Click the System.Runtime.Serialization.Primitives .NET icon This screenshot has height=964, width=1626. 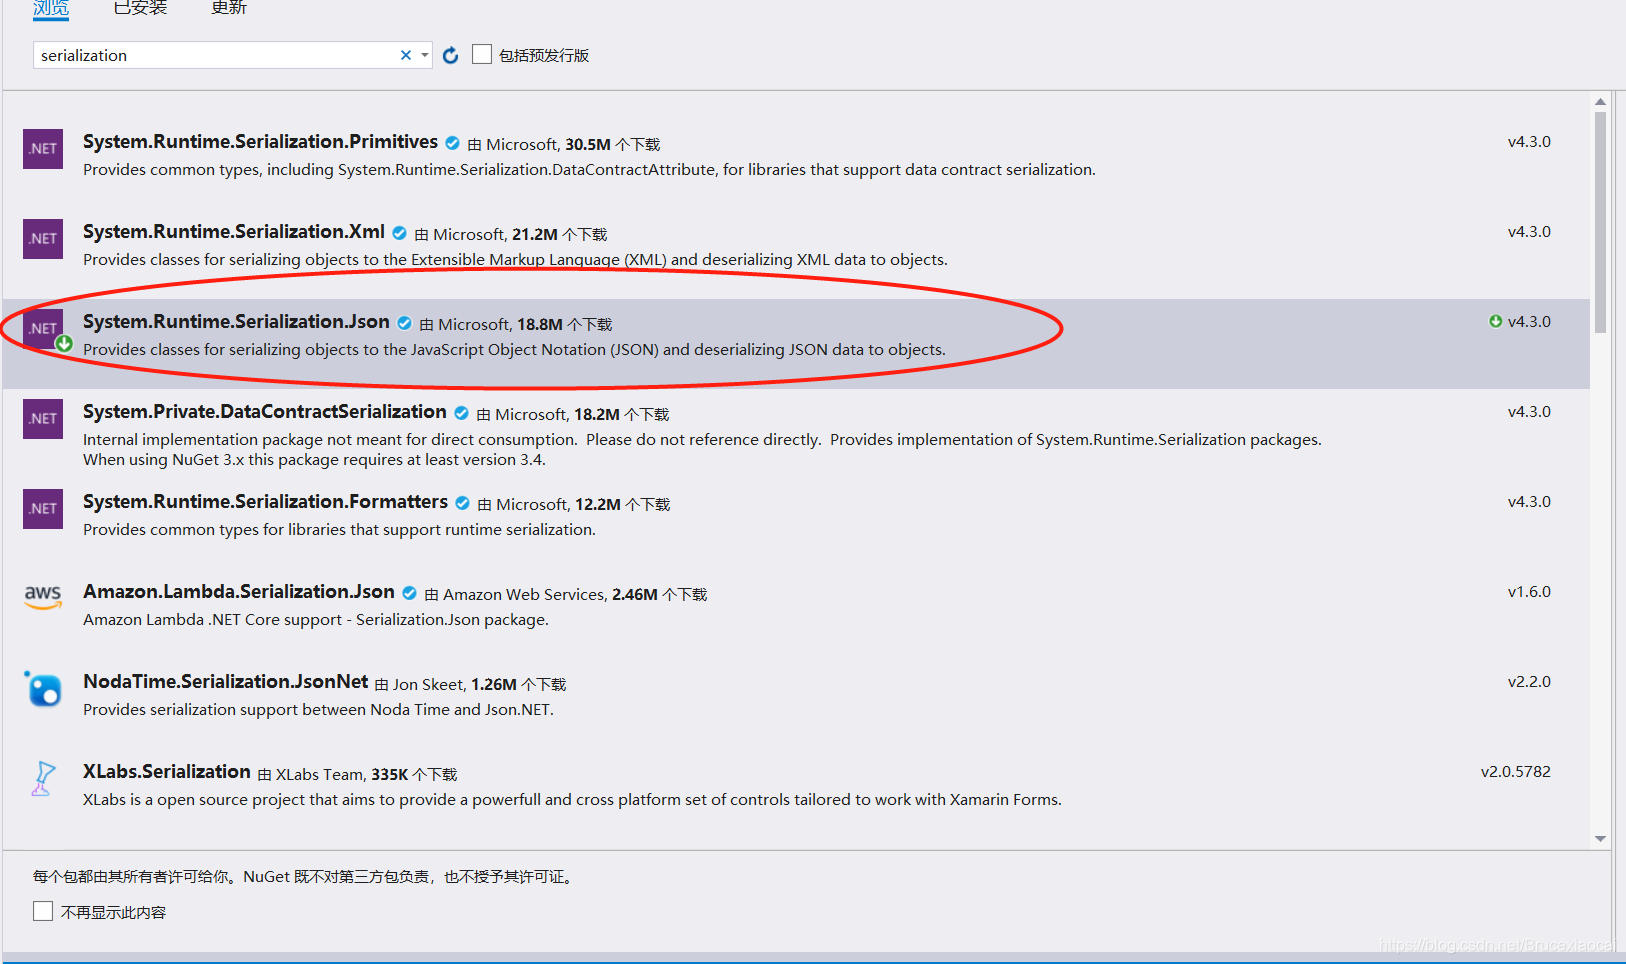coord(43,149)
